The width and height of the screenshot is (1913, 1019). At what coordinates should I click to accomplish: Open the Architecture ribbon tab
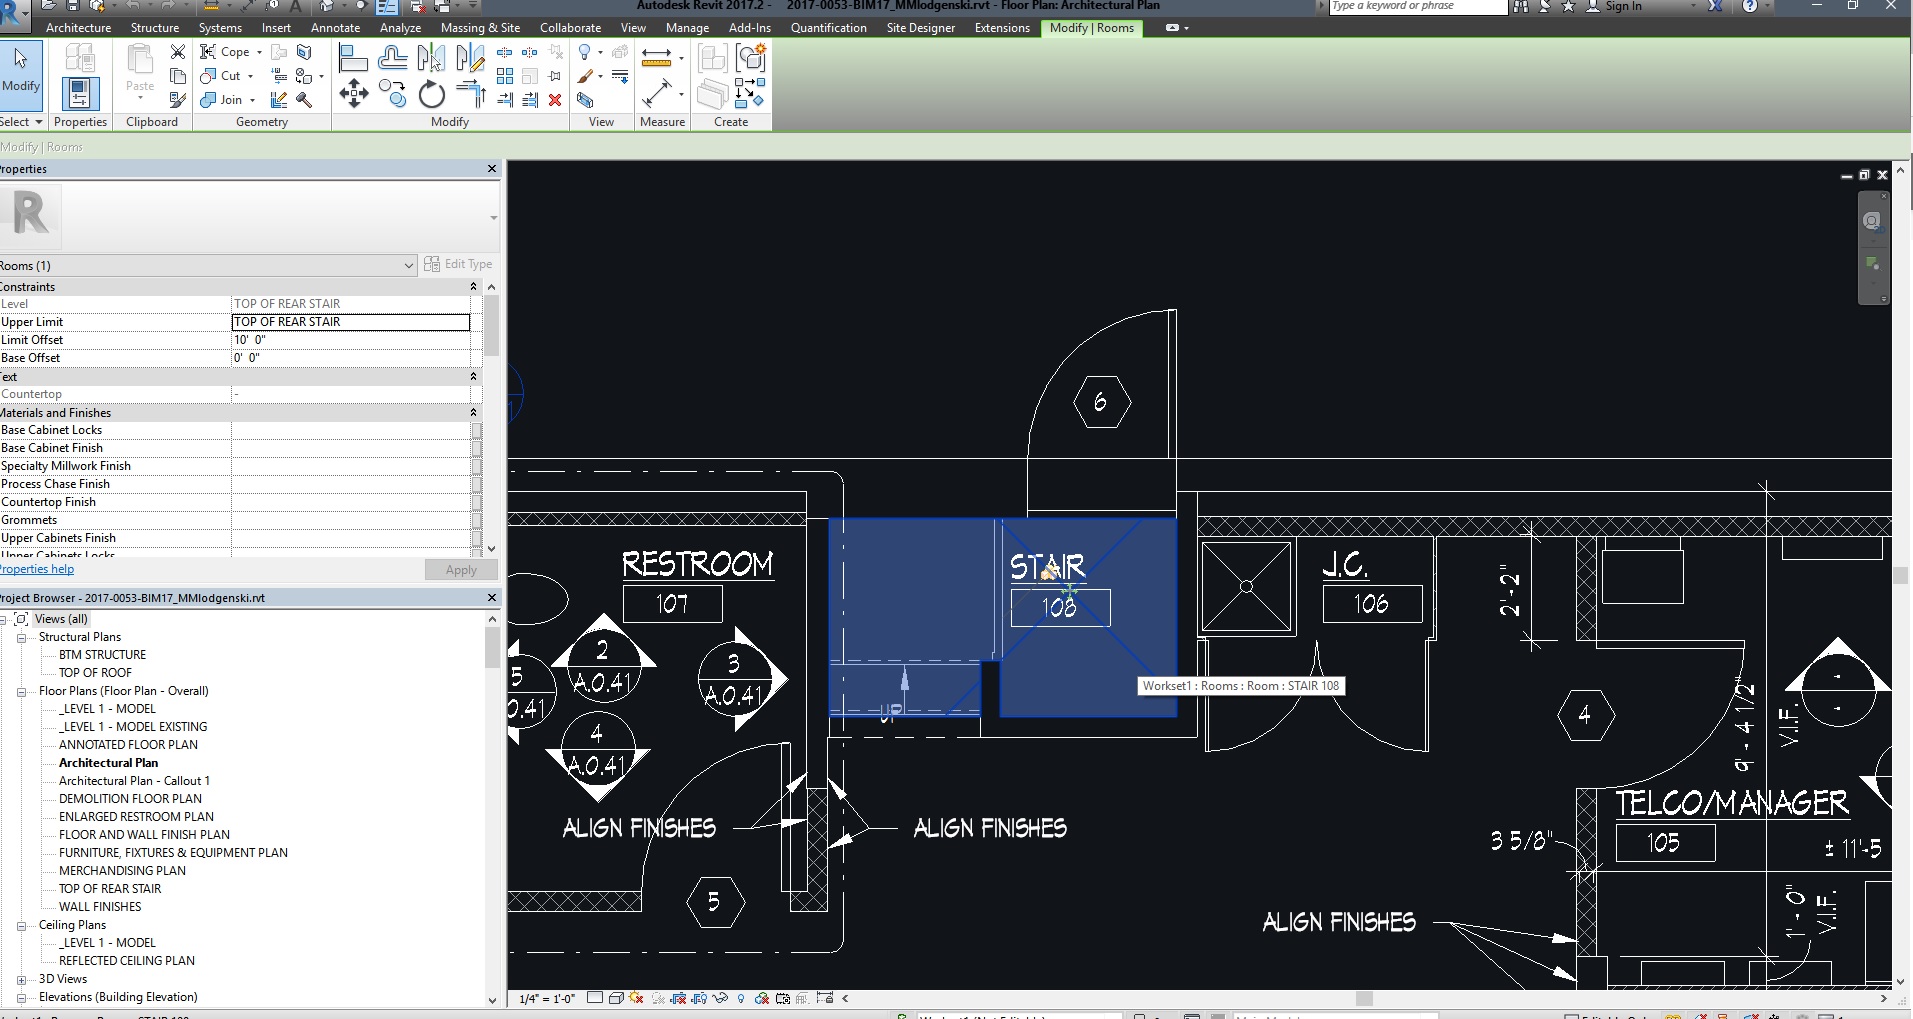coord(78,28)
